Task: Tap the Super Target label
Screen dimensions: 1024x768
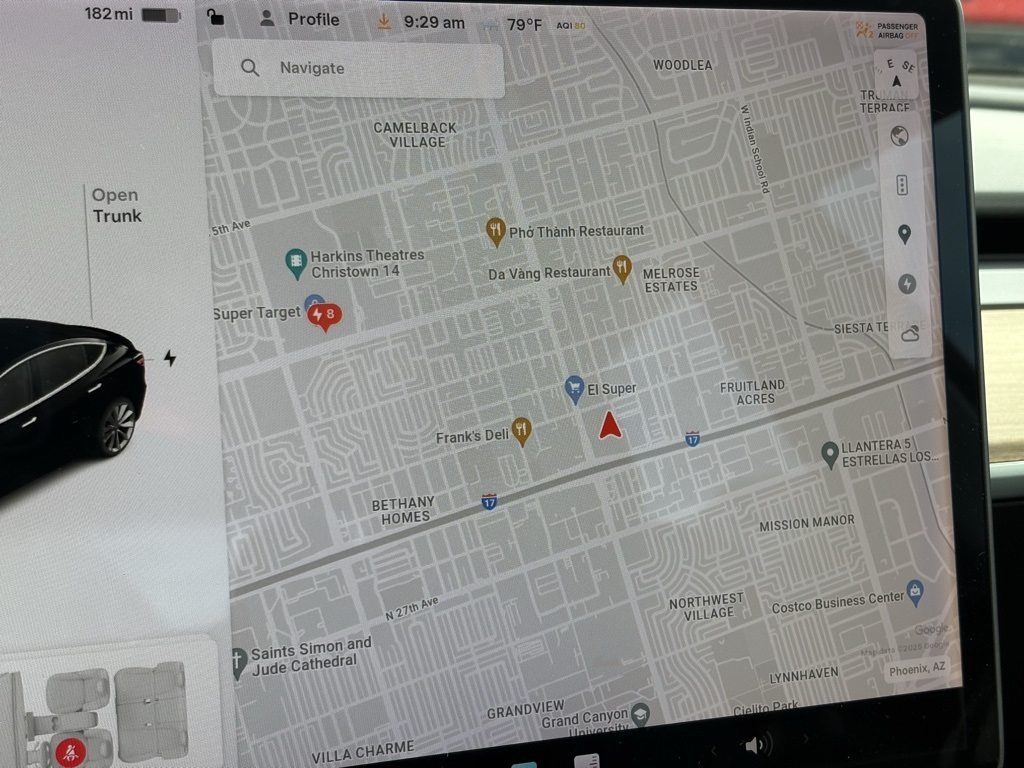Action: [257, 313]
